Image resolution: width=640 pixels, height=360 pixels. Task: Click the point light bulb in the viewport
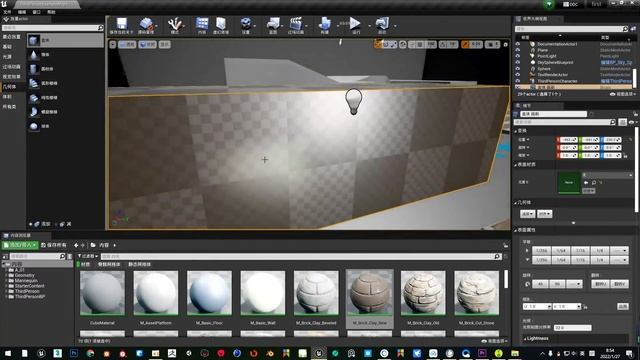pos(353,101)
